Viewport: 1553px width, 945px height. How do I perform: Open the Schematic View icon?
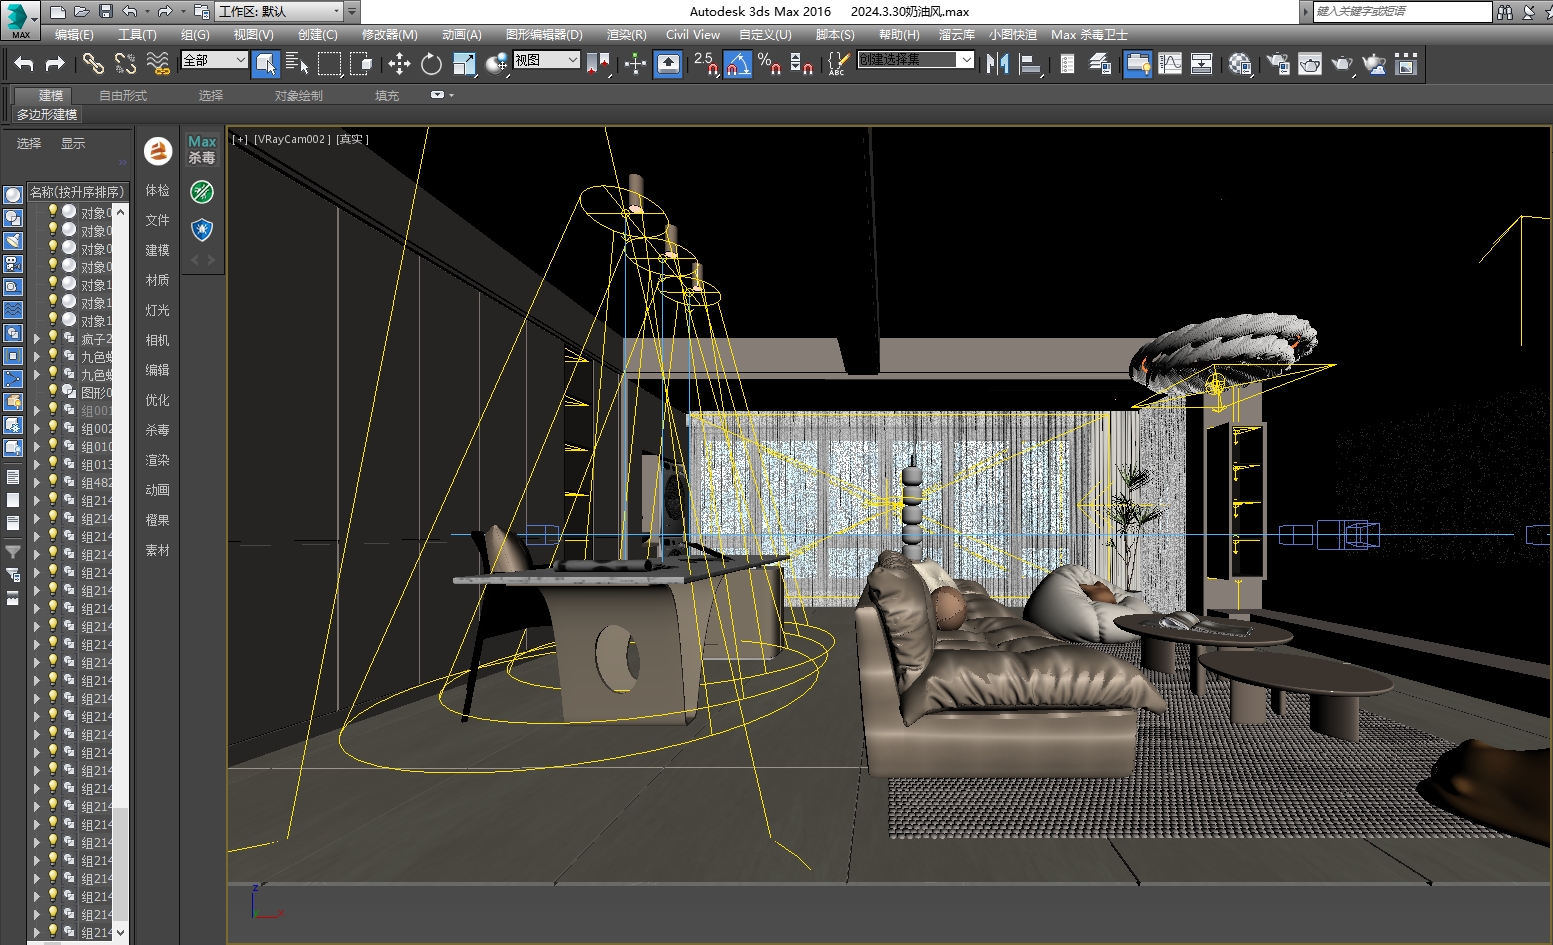1202,64
